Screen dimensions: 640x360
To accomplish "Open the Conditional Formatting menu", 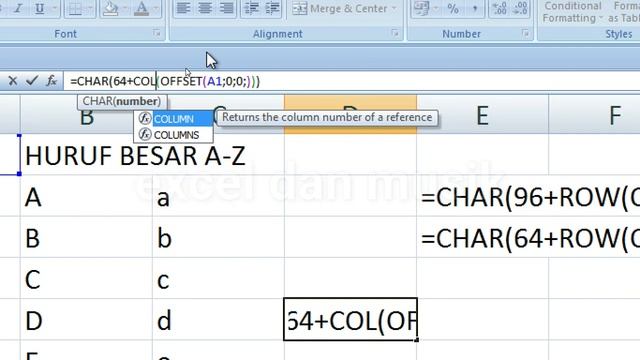I will (x=572, y=12).
